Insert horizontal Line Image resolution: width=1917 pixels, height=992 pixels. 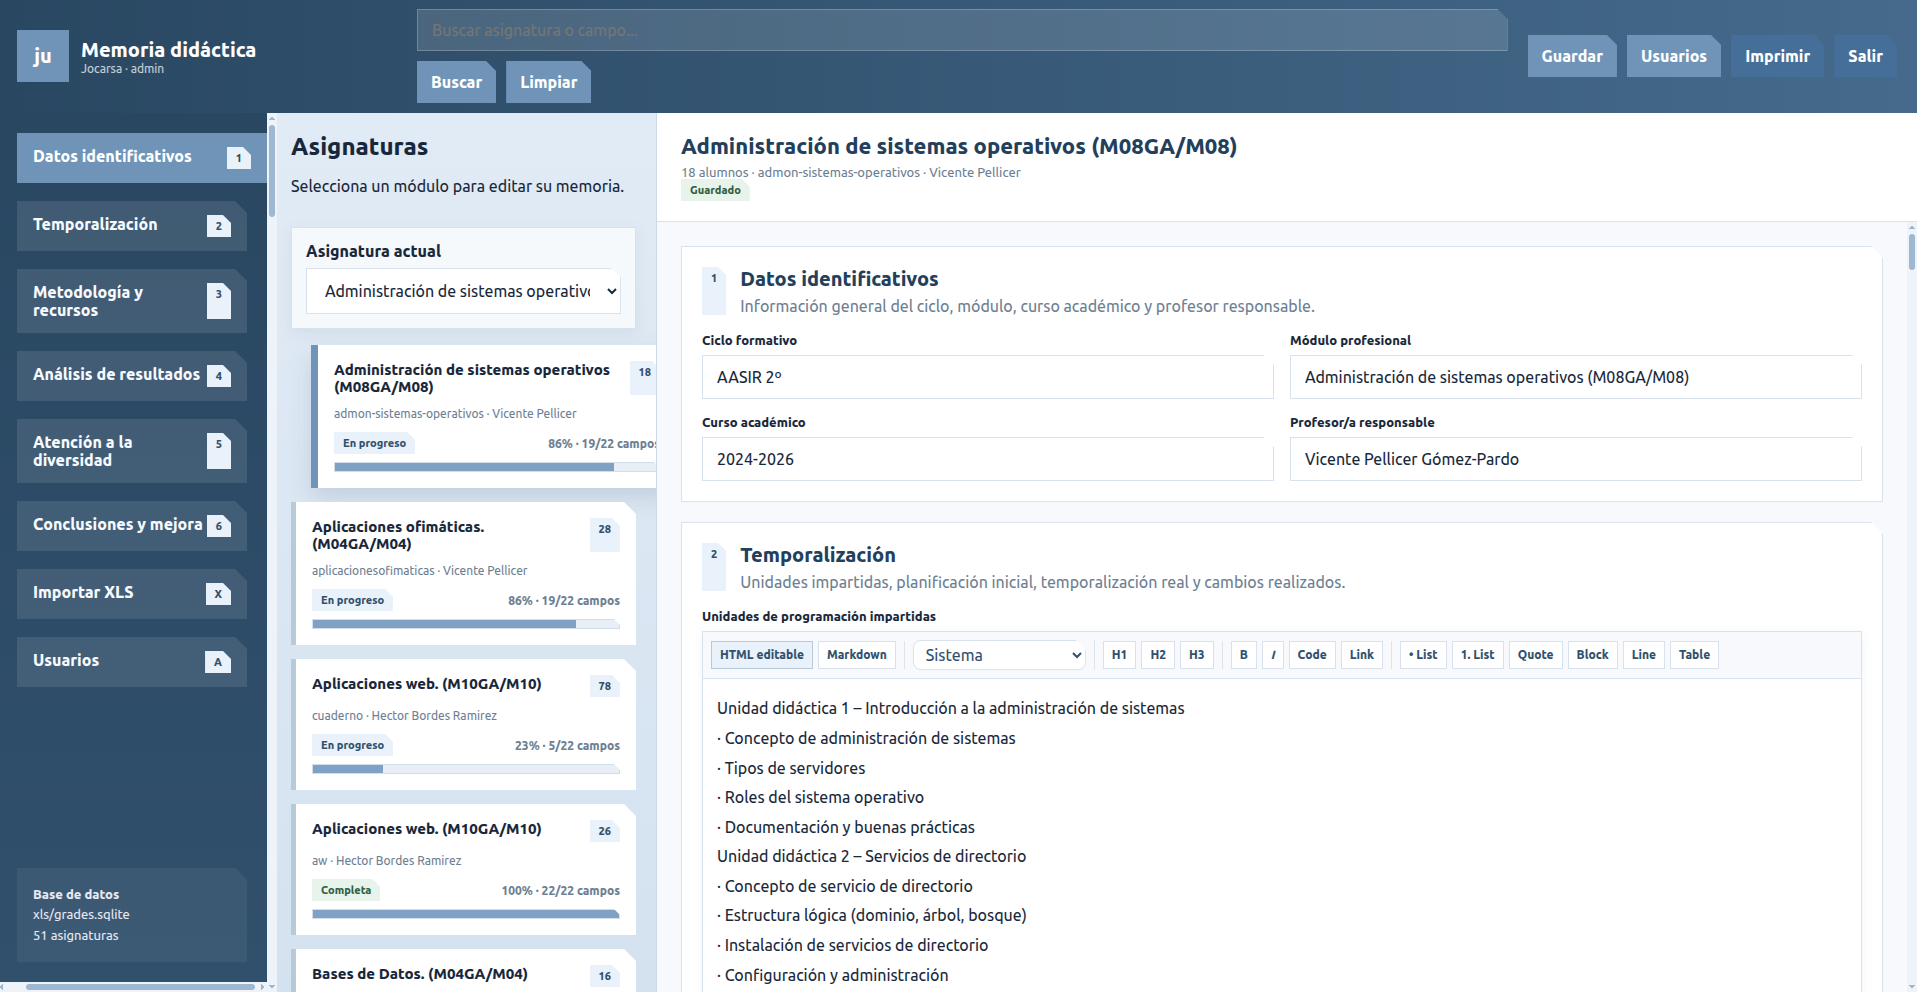tap(1644, 655)
